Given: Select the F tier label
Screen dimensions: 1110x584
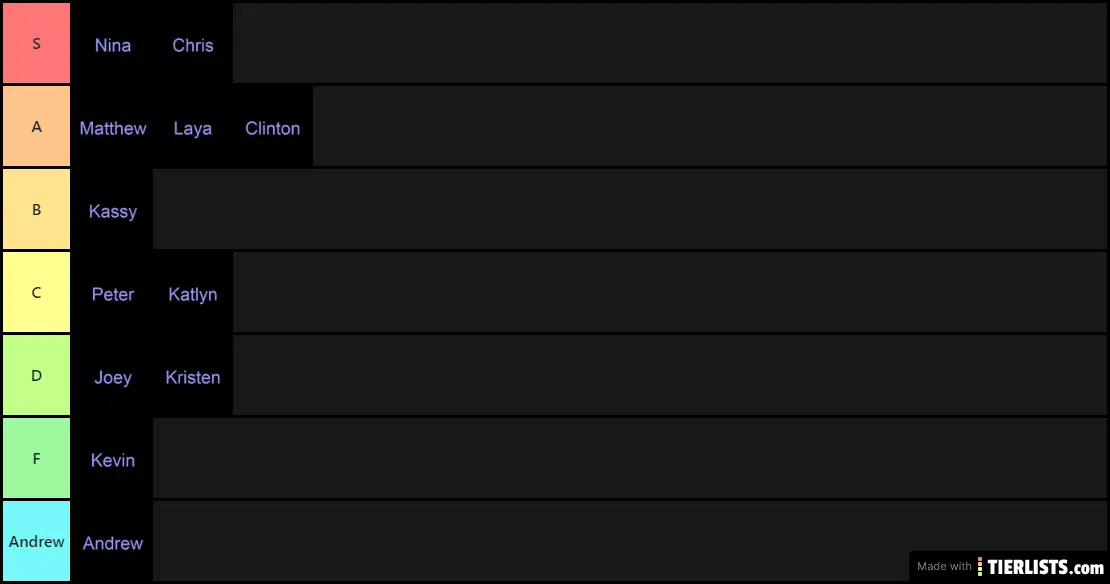Looking at the screenshot, I should pyautogui.click(x=36, y=458).
